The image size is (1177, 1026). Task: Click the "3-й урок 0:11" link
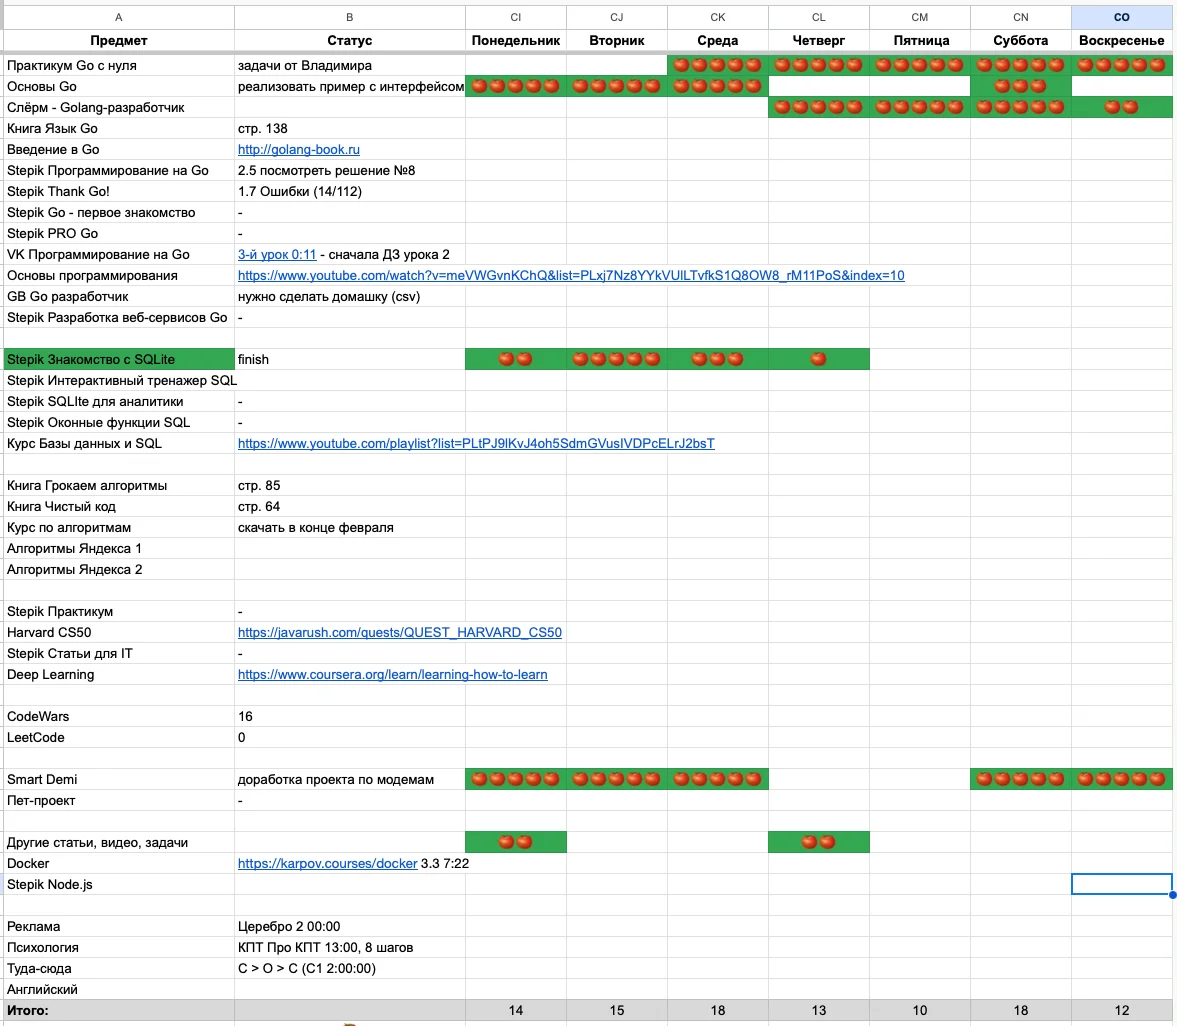[277, 255]
